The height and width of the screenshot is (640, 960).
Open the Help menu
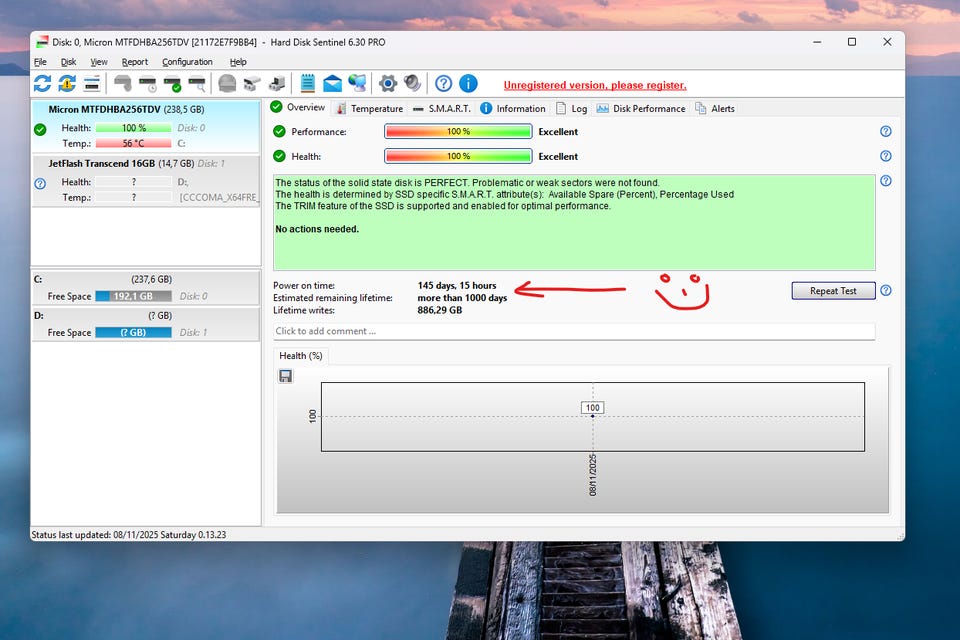point(238,62)
